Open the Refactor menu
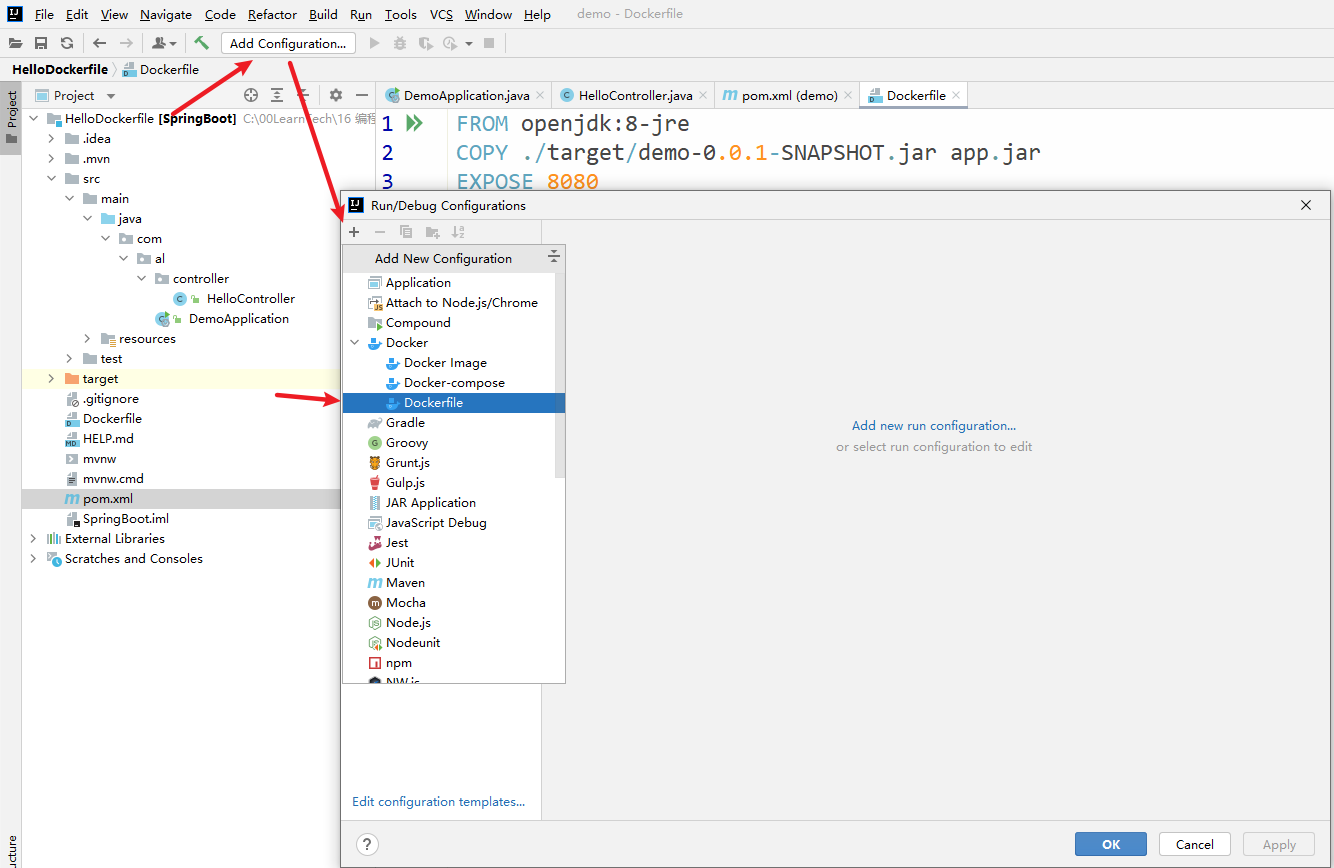1334x868 pixels. (x=272, y=14)
